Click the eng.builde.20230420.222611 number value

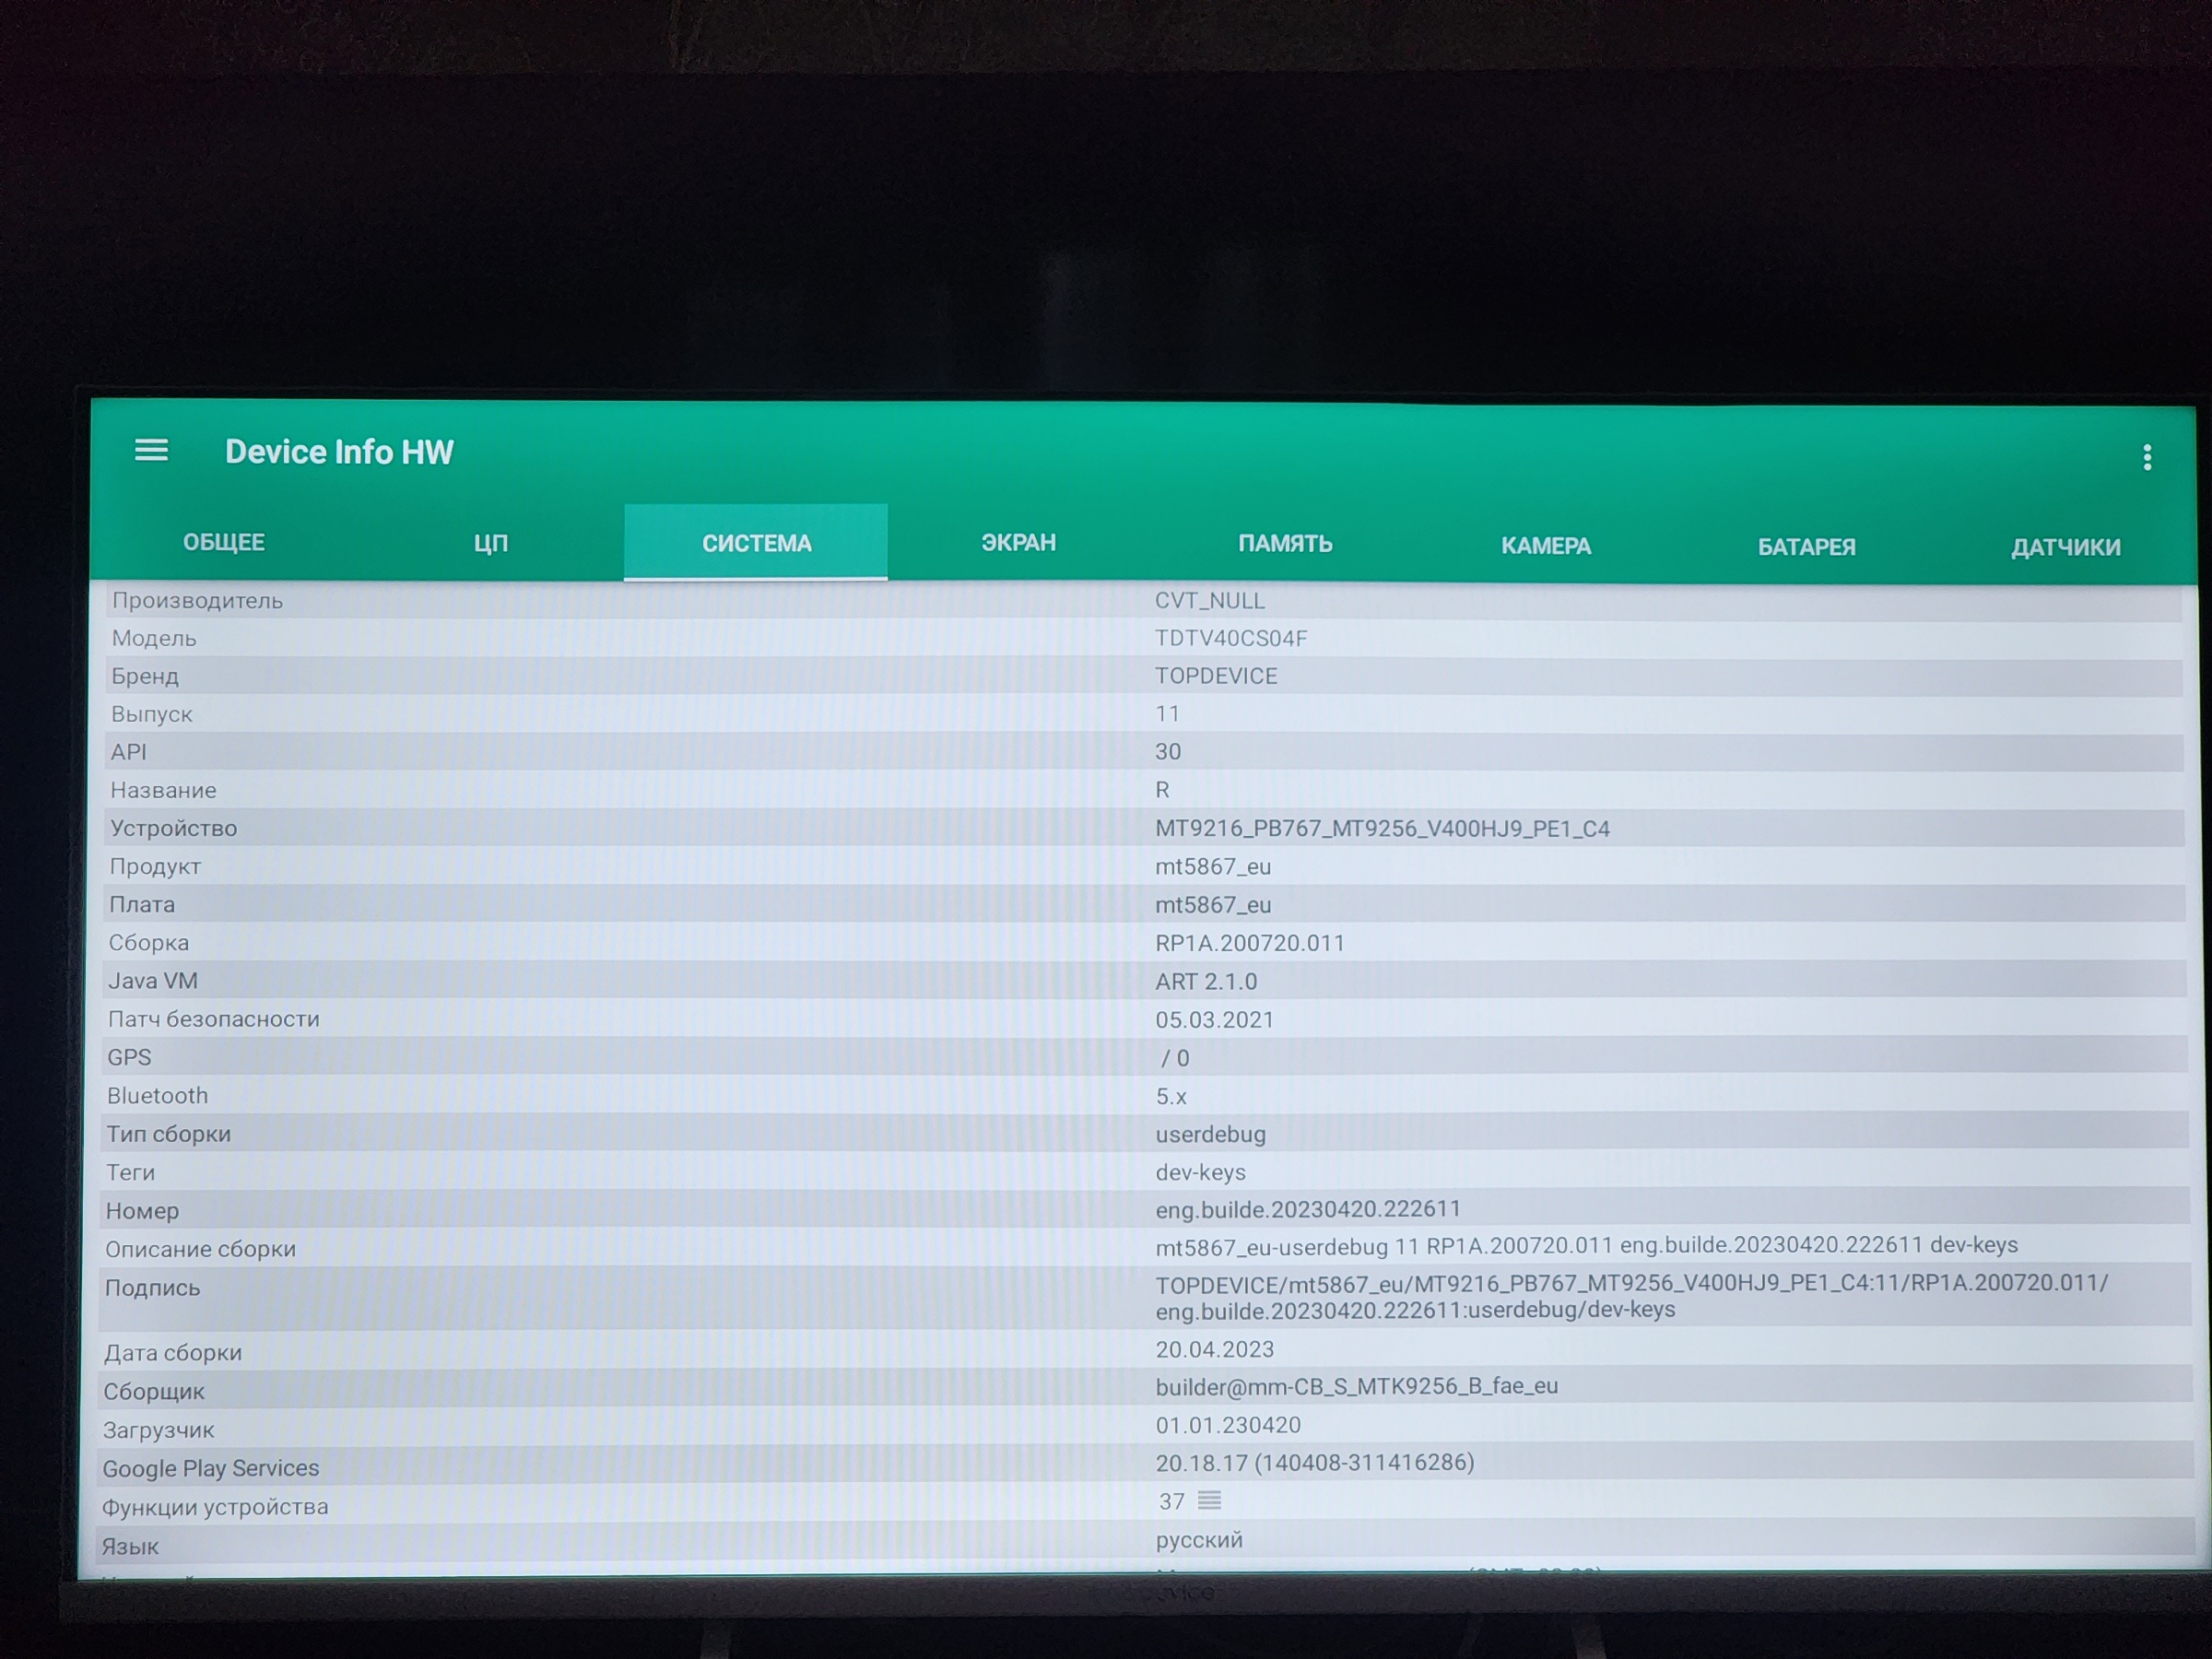pos(1308,1210)
